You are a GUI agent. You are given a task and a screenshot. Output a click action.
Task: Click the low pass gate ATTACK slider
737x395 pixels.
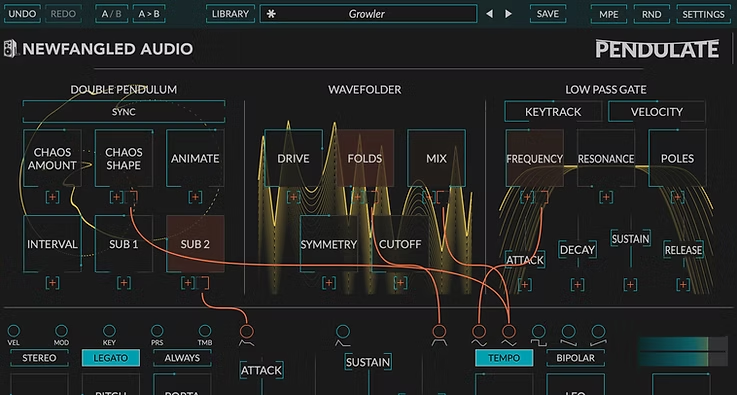pos(525,260)
